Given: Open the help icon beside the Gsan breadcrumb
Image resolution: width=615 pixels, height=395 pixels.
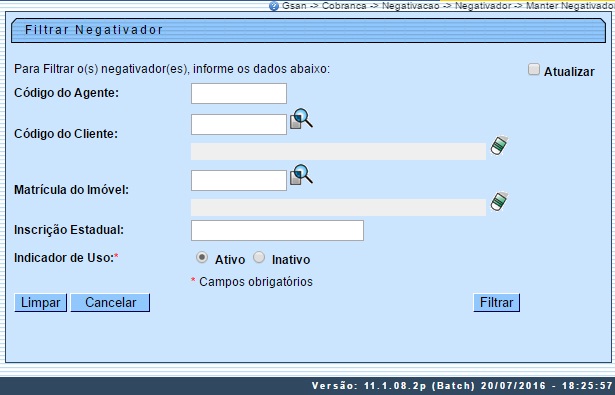Looking at the screenshot, I should [274, 6].
